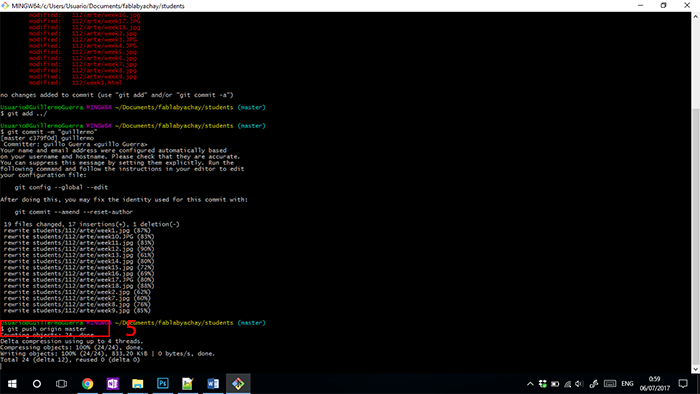Open Notepad++ from the taskbar
700x394 pixels.
click(188, 384)
